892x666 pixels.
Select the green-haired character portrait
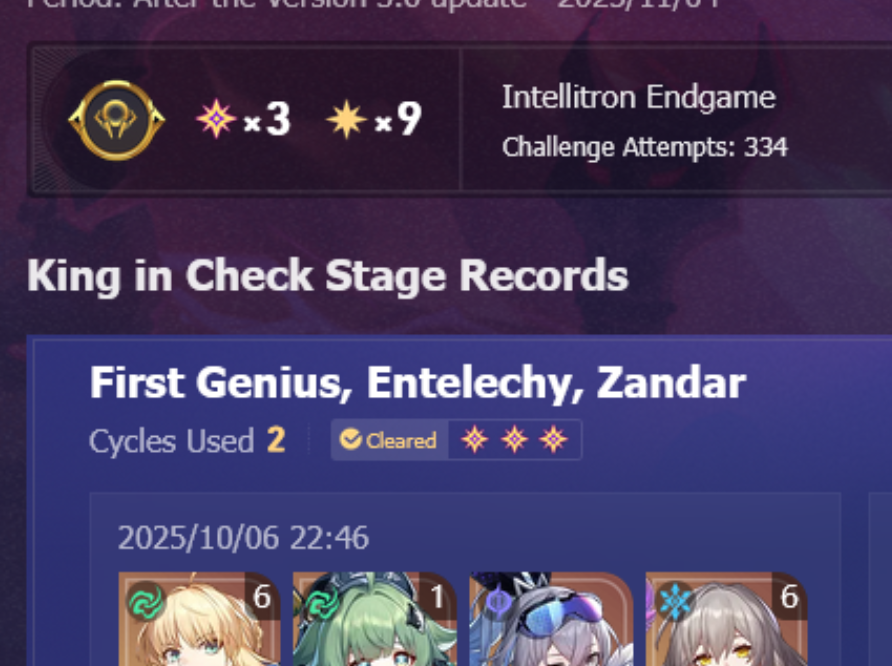pyautogui.click(x=375, y=619)
